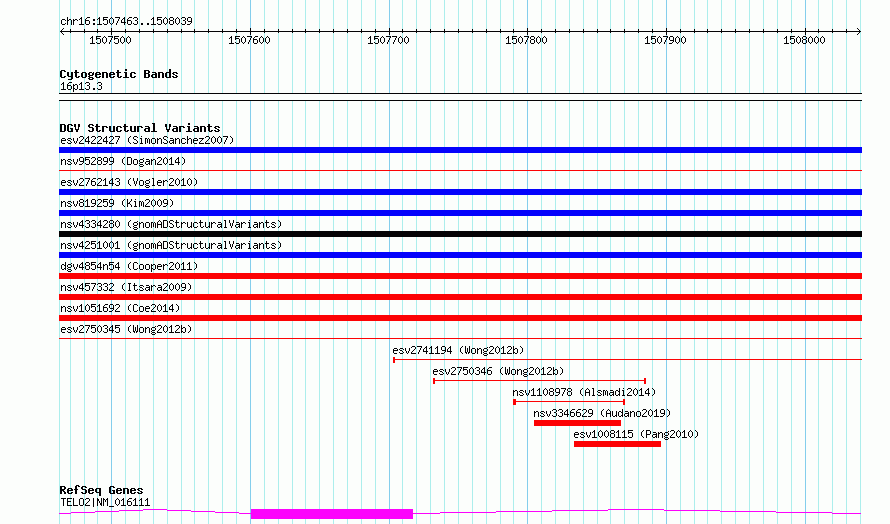This screenshot has width=890, height=524.
Task: Select the thin red line of esv2741194
Action: click(627, 360)
